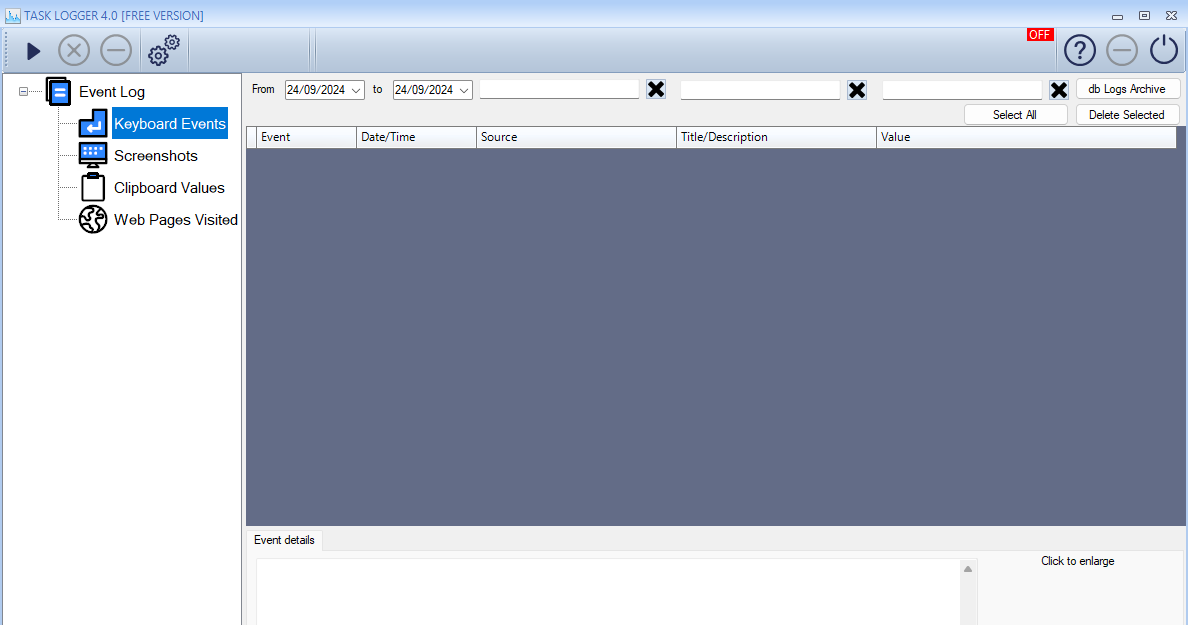Click the Delete Selected button

[x=1127, y=114]
